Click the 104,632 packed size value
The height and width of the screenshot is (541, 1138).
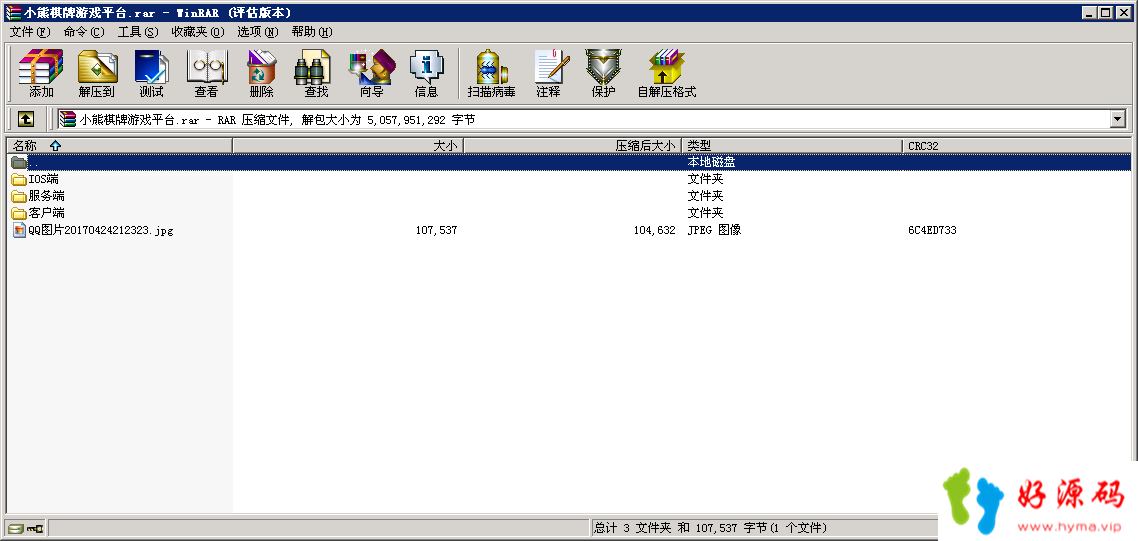[655, 230]
